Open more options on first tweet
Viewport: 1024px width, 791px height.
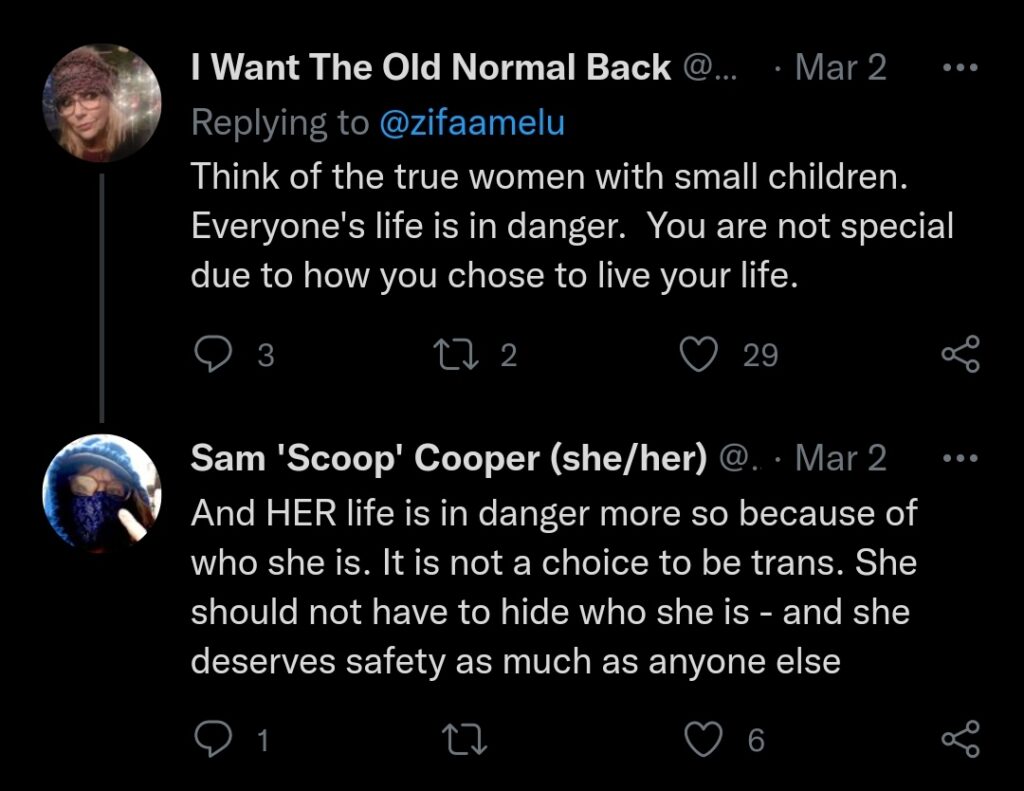point(961,68)
